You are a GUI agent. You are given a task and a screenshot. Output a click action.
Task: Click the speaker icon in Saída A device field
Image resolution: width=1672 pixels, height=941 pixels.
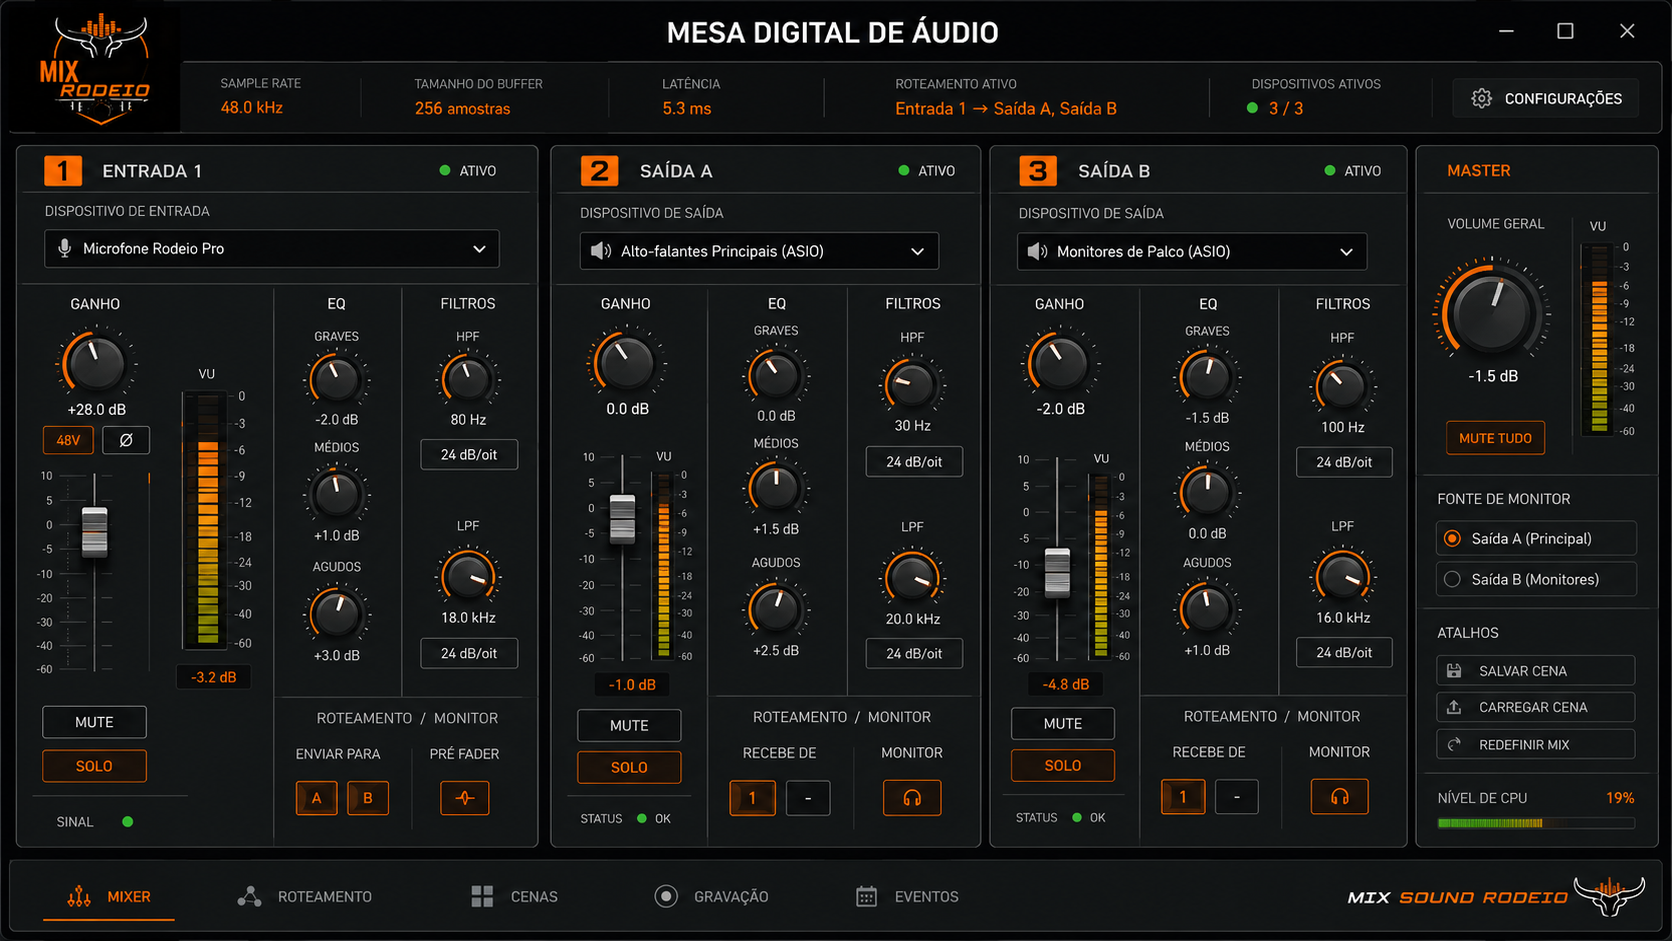coord(601,251)
